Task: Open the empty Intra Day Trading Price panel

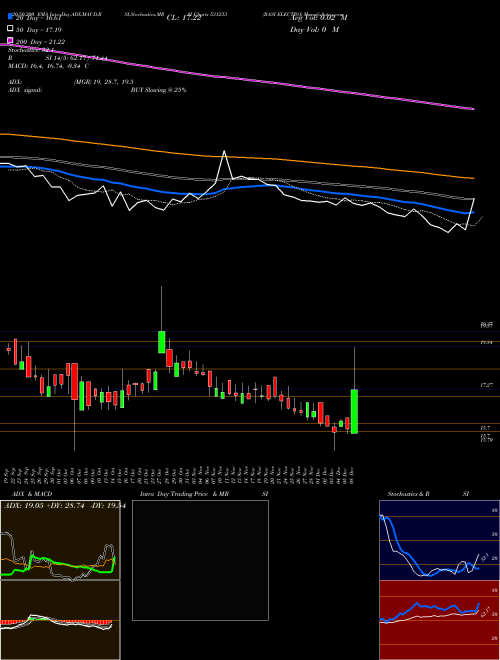Action: [200, 560]
